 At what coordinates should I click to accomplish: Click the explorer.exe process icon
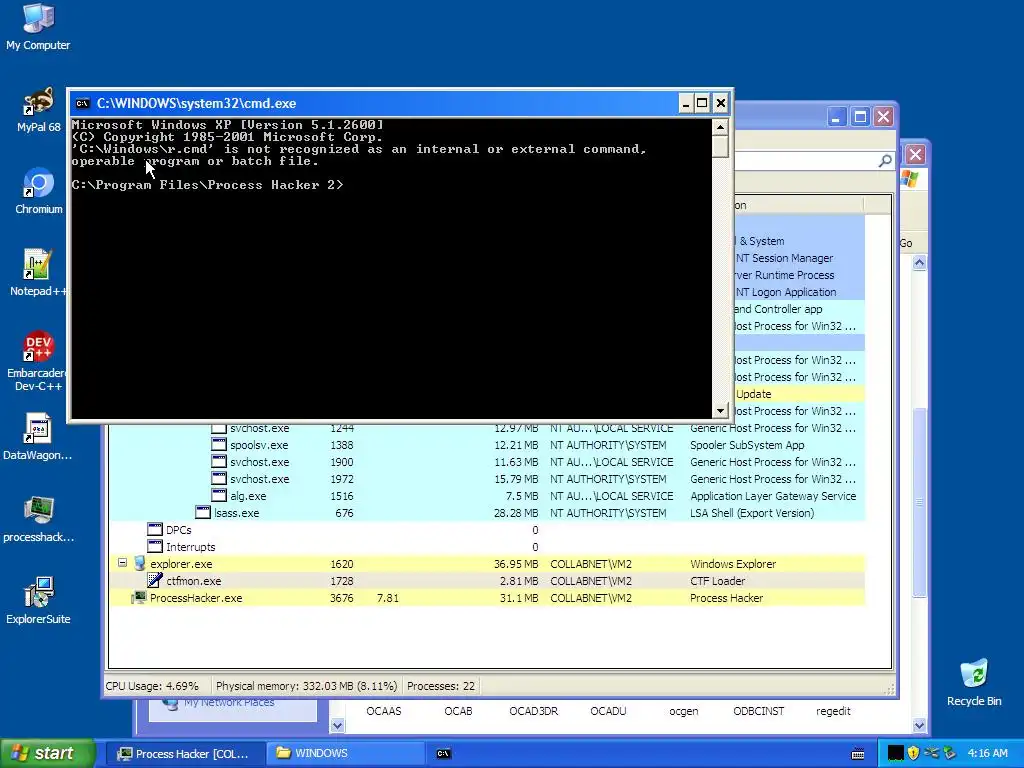coord(140,563)
